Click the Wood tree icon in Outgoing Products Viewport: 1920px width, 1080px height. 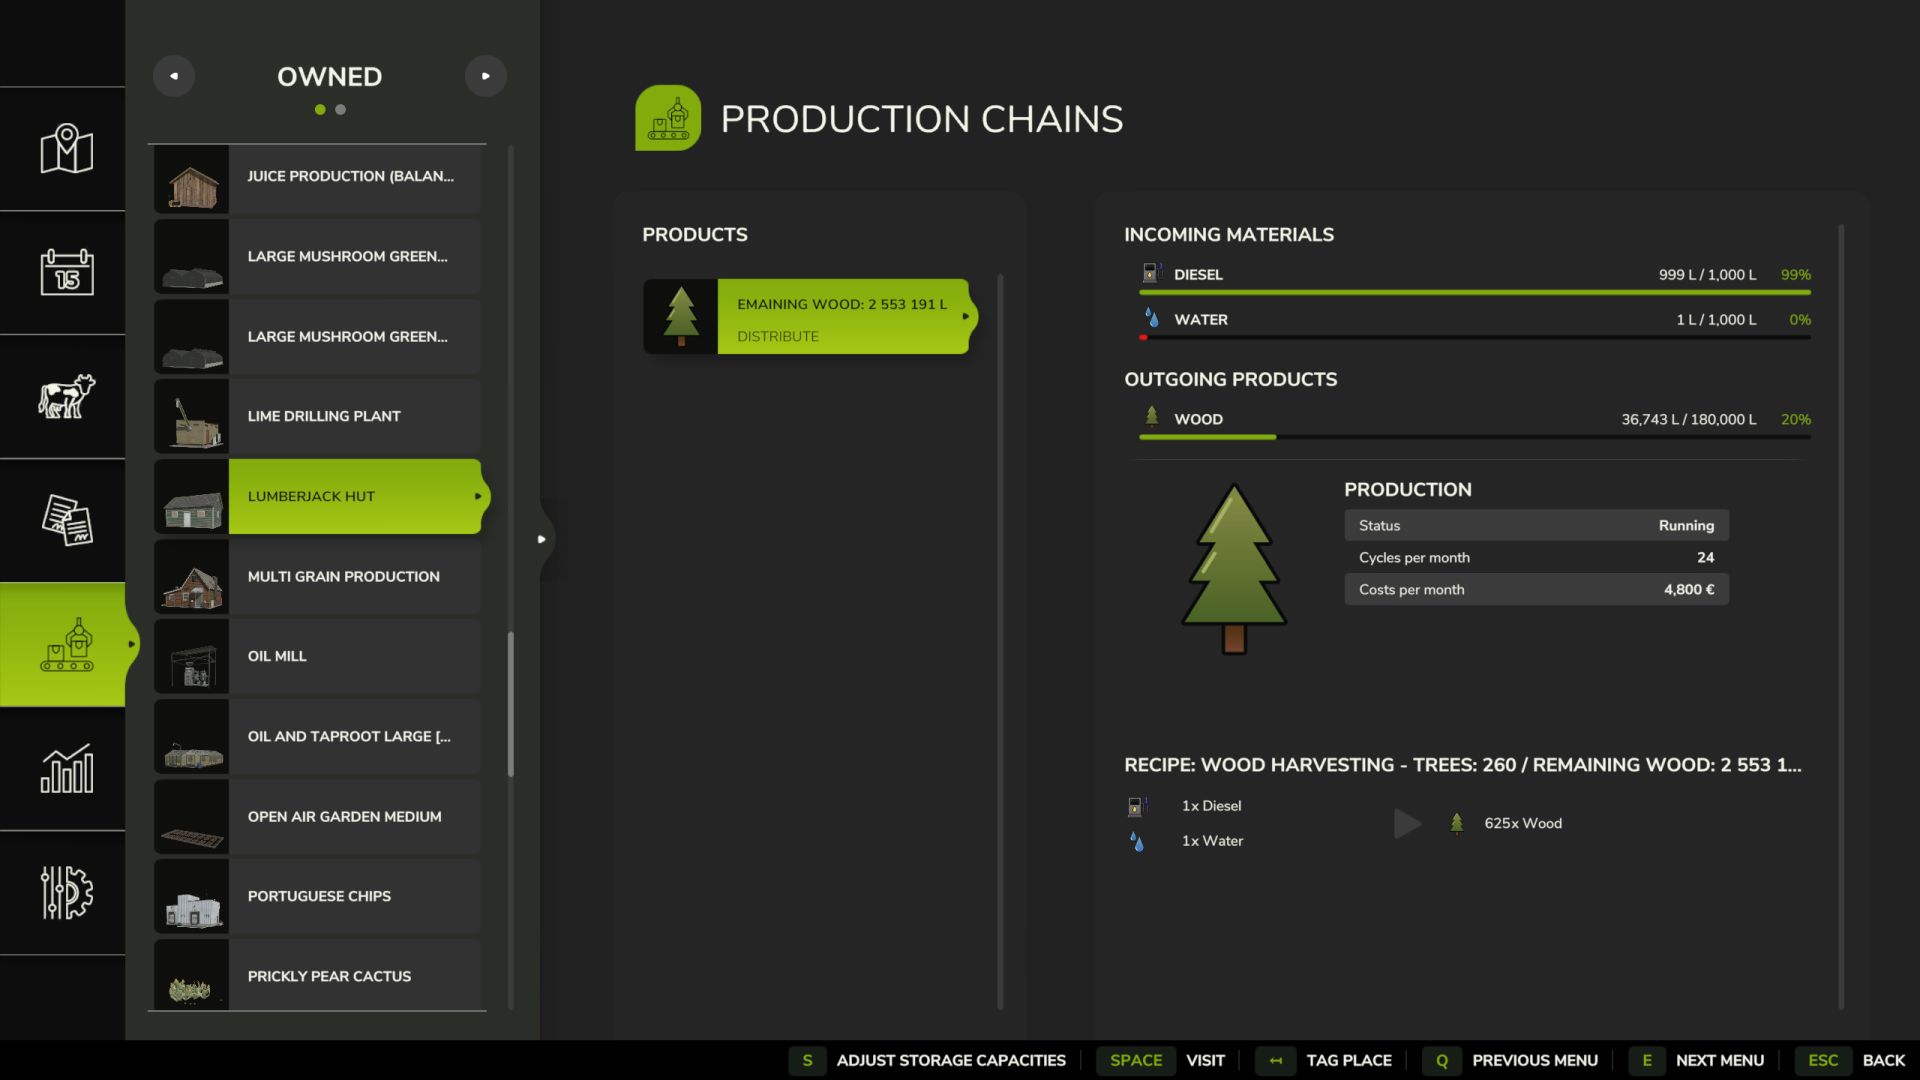(x=1151, y=416)
